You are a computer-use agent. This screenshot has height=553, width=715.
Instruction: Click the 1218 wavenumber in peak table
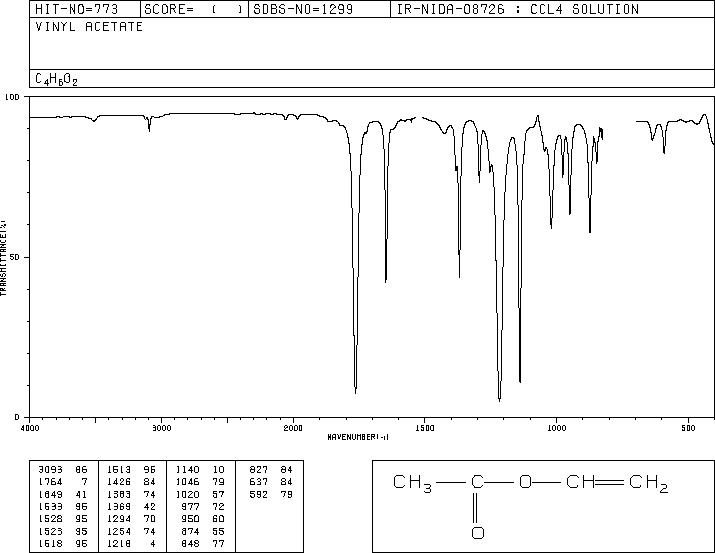[x=119, y=544]
